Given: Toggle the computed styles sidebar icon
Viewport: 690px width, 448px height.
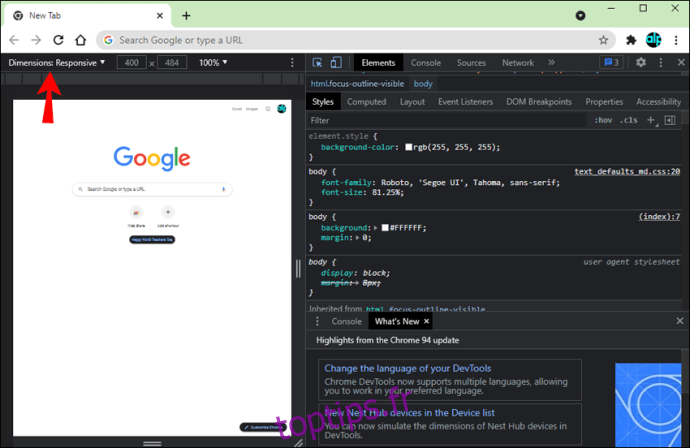Looking at the screenshot, I should click(670, 120).
